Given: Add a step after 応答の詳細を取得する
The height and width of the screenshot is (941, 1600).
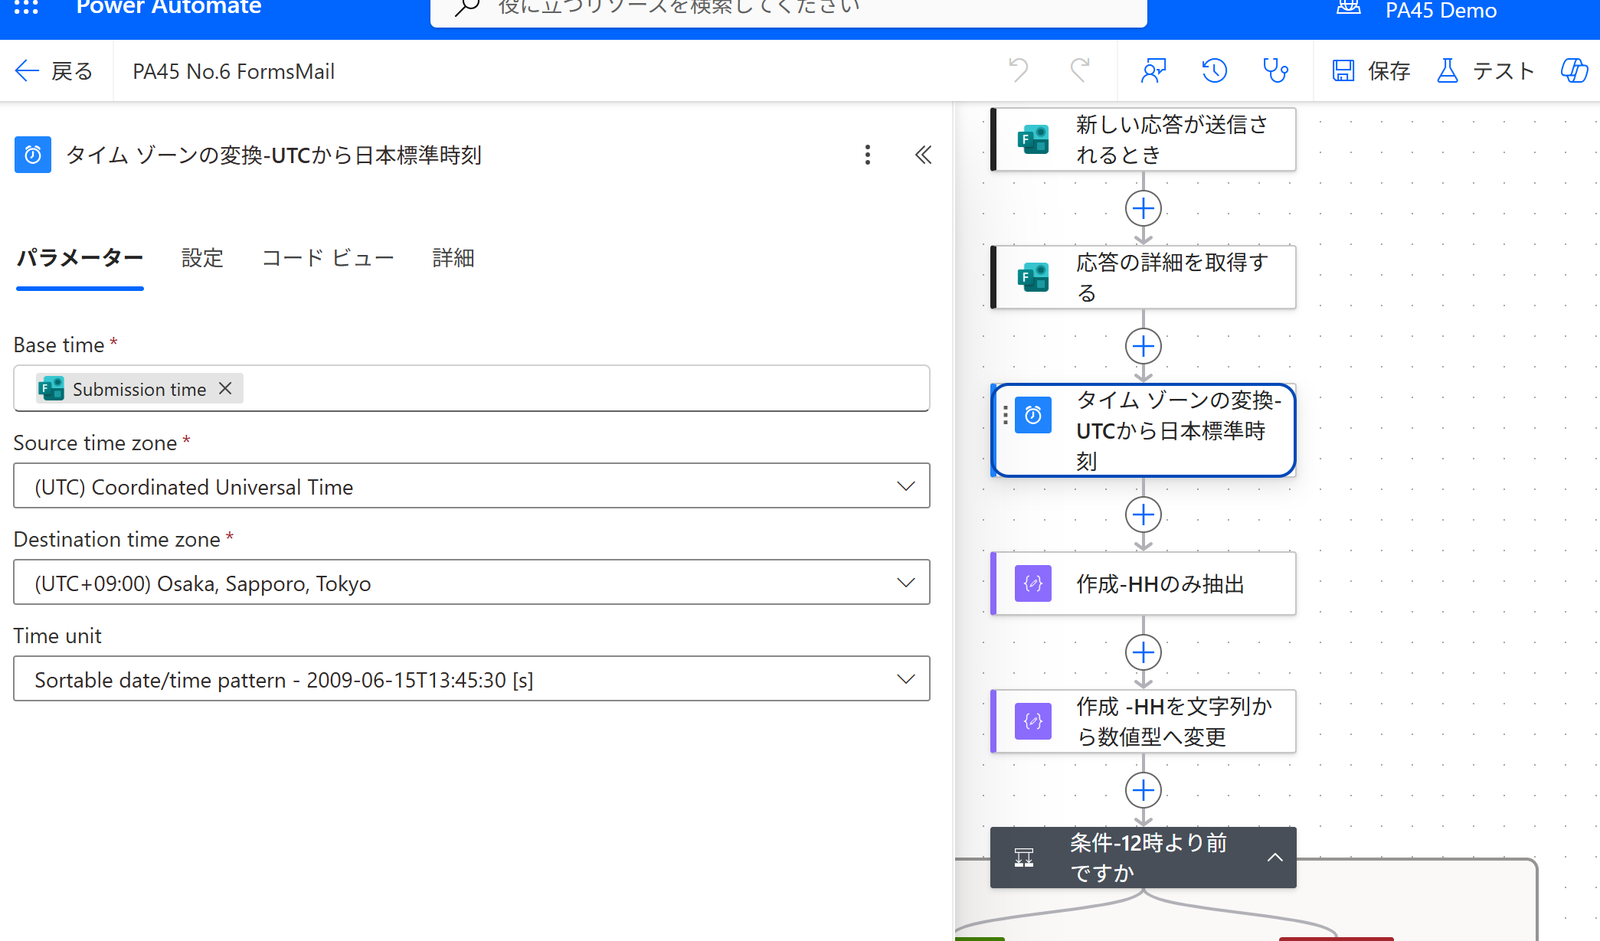Looking at the screenshot, I should [1143, 346].
